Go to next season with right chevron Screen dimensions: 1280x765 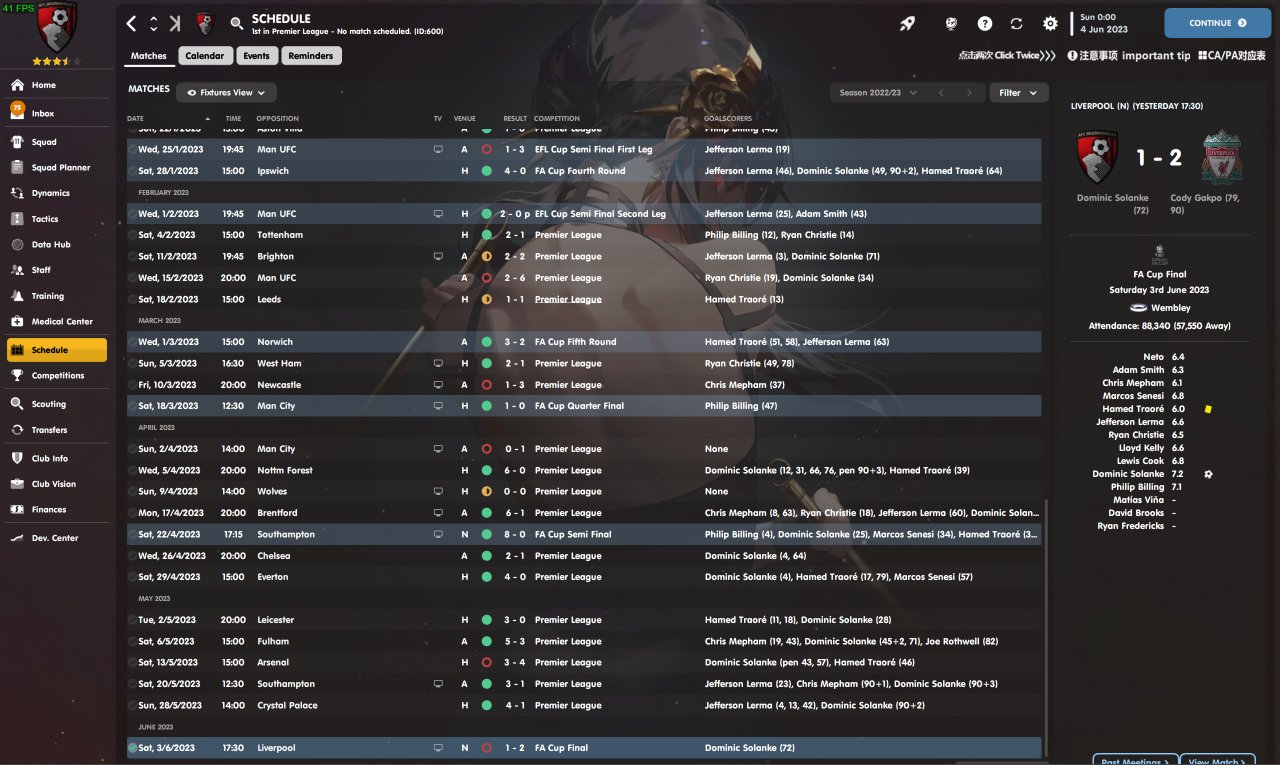click(968, 93)
